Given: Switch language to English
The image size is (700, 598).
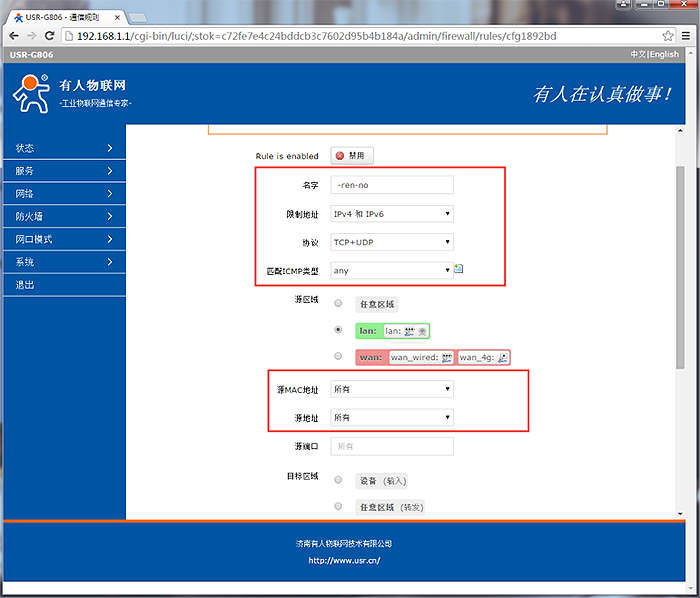Looking at the screenshot, I should point(664,55).
